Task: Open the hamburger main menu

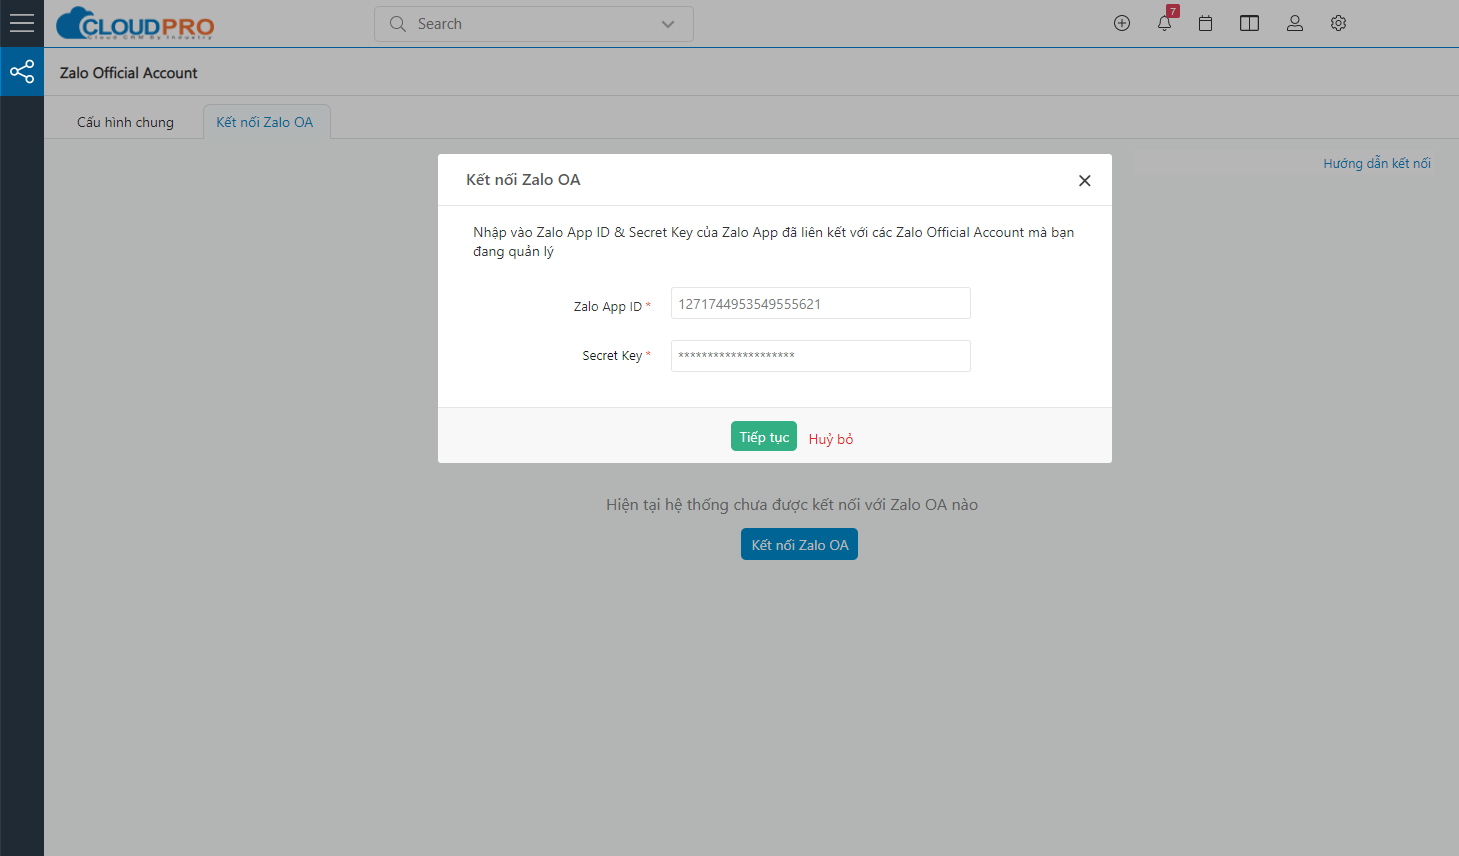Action: 22,23
